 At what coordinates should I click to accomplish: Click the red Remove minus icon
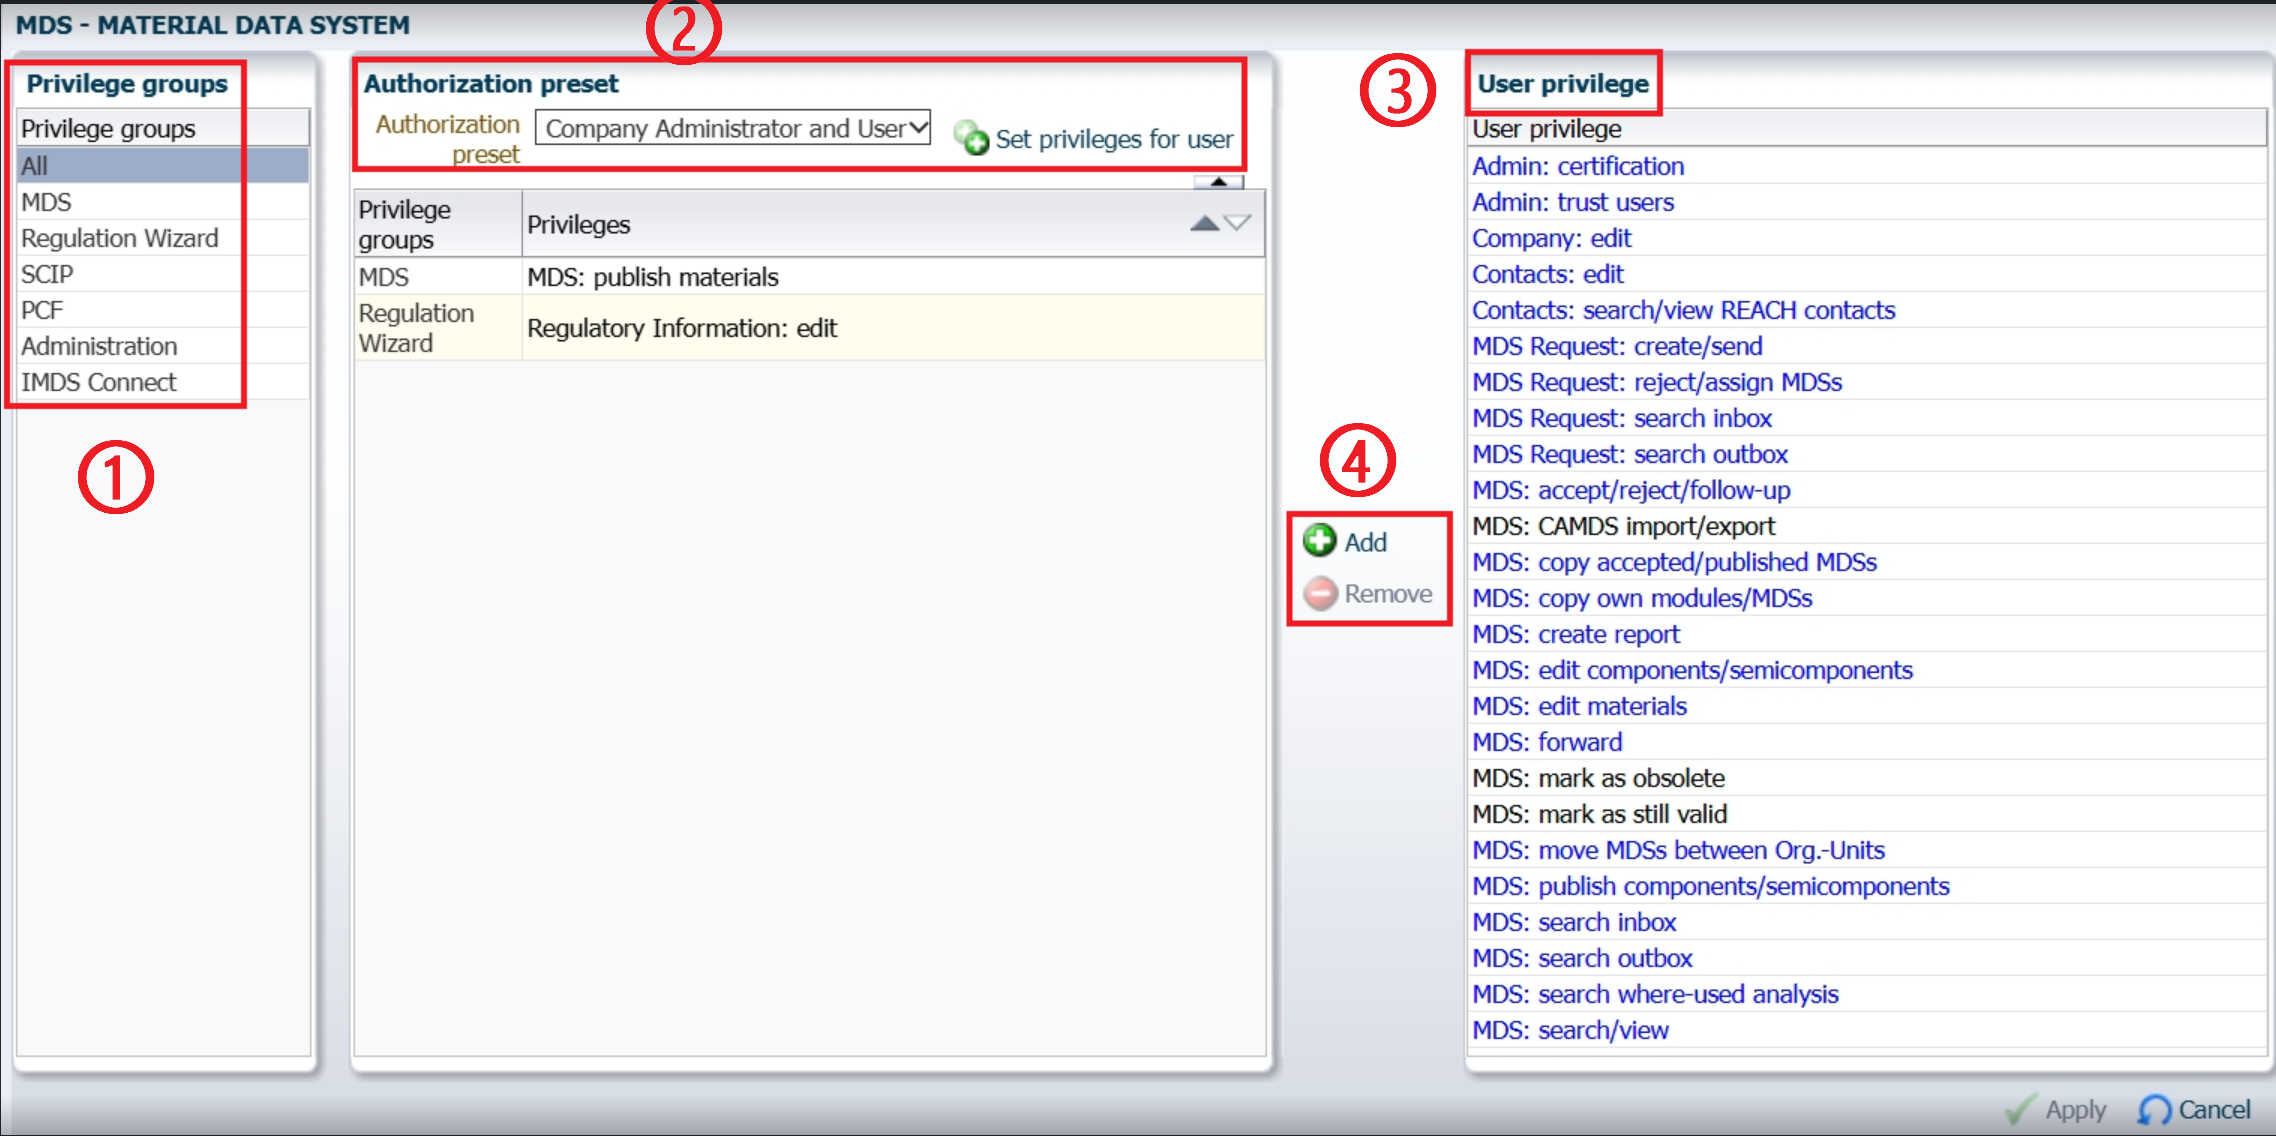tap(1320, 593)
